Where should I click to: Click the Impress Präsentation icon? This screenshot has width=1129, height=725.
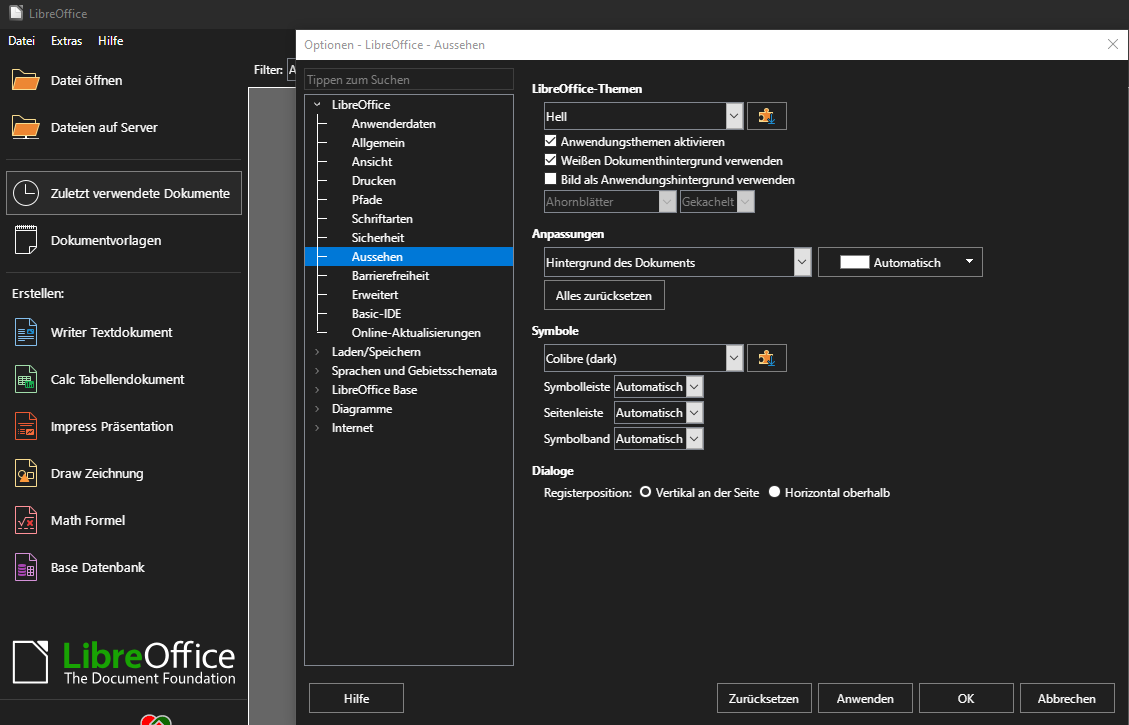[26, 426]
